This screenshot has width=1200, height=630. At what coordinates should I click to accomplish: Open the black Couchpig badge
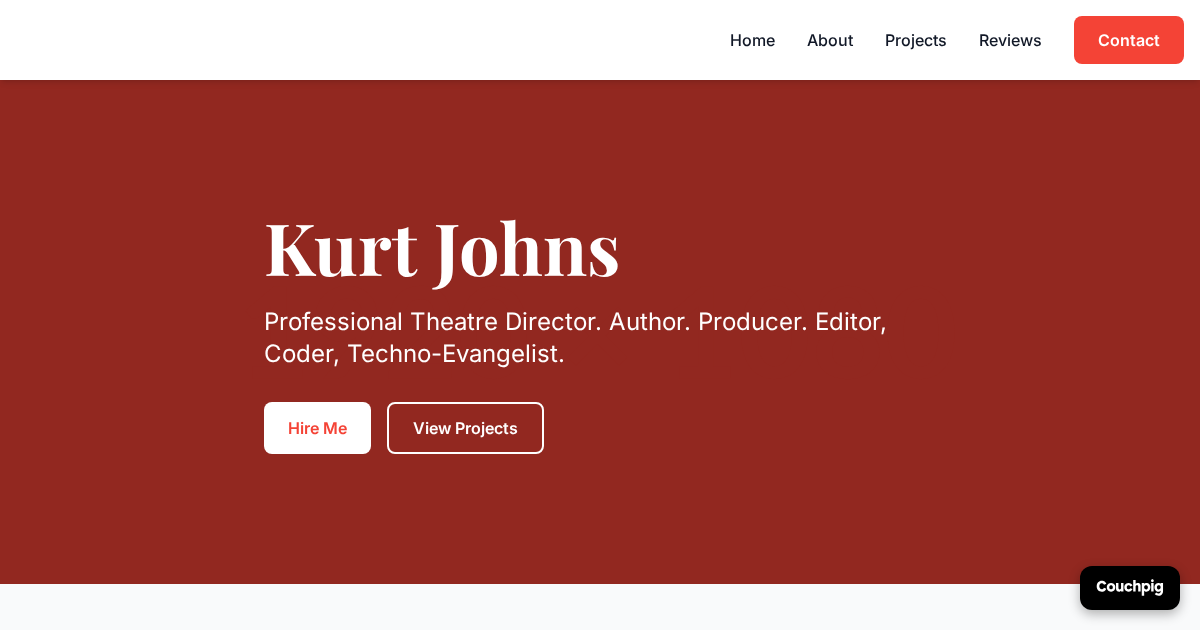coord(1129,587)
